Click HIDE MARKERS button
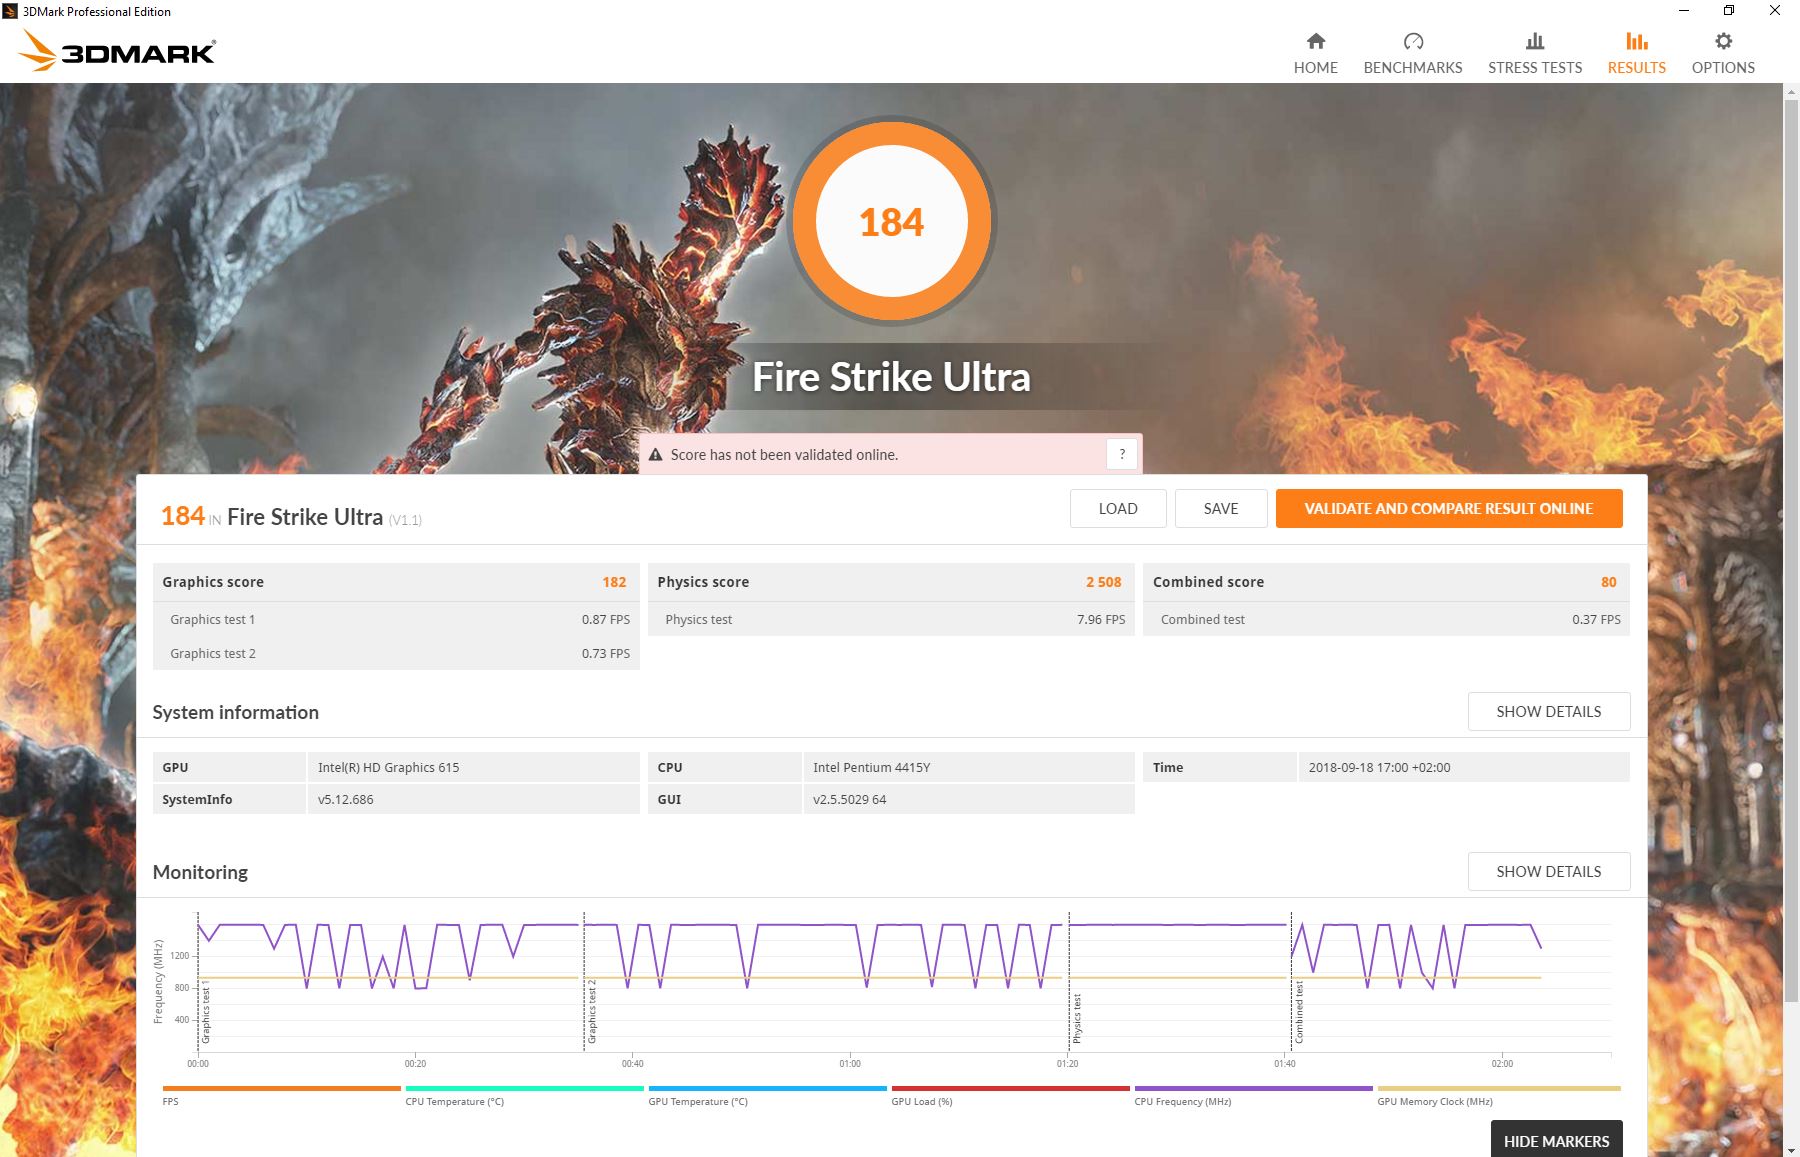Screen dimensions: 1800x1157 (1556, 1140)
